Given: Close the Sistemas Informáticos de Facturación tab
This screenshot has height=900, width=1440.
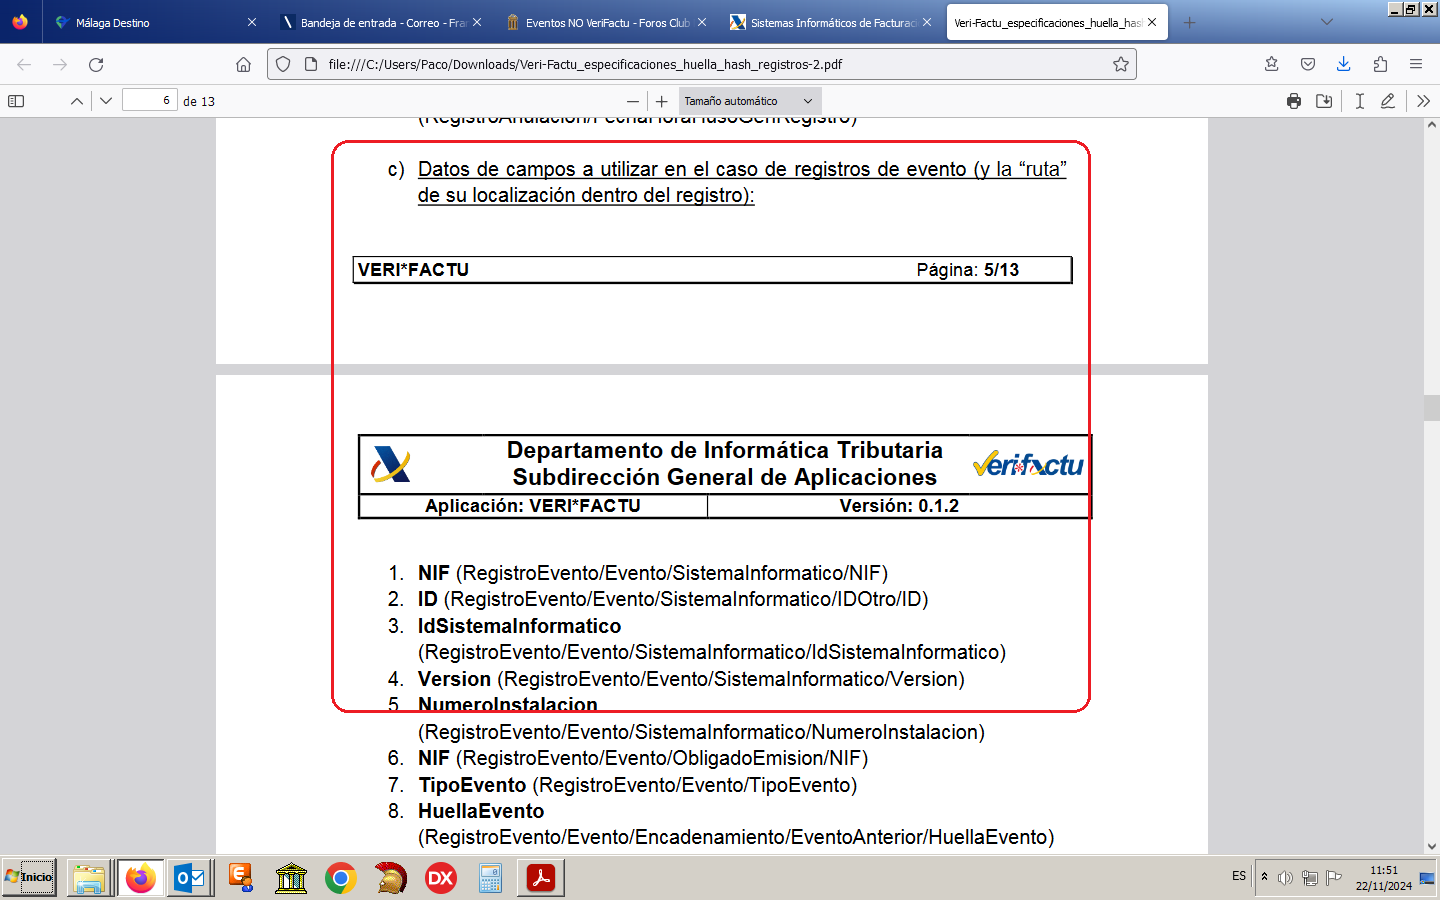Looking at the screenshot, I should coord(927,22).
